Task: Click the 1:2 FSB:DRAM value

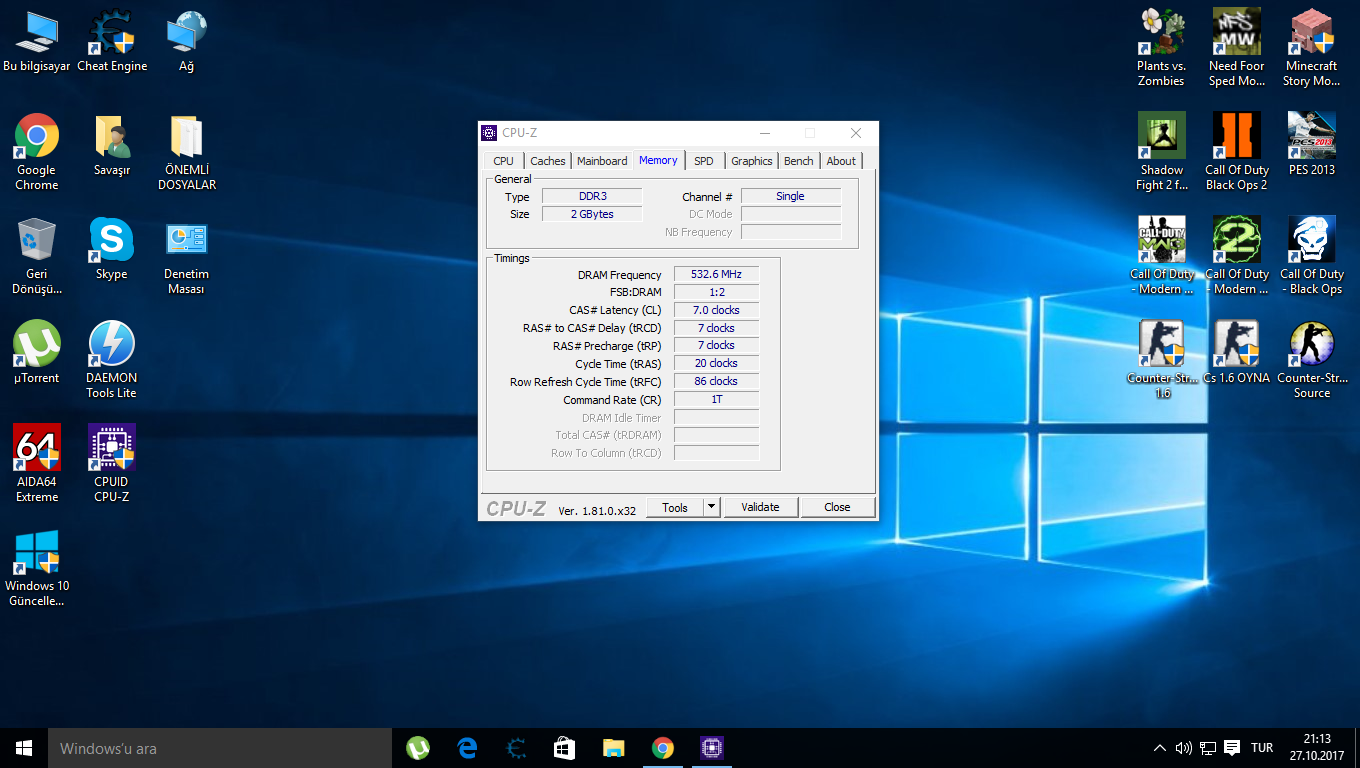Action: 716,292
